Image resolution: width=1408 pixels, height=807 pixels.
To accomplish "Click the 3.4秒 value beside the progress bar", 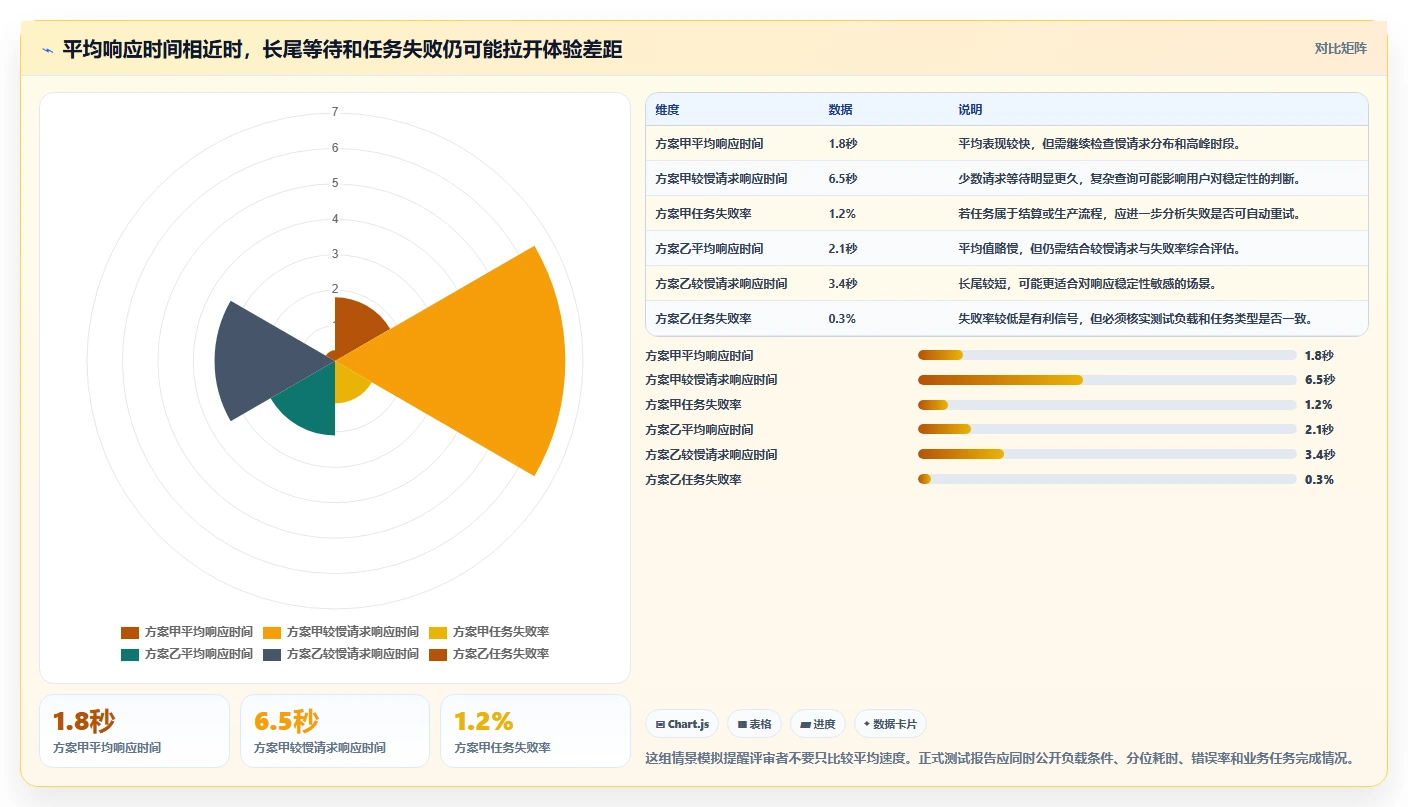I will (1319, 455).
